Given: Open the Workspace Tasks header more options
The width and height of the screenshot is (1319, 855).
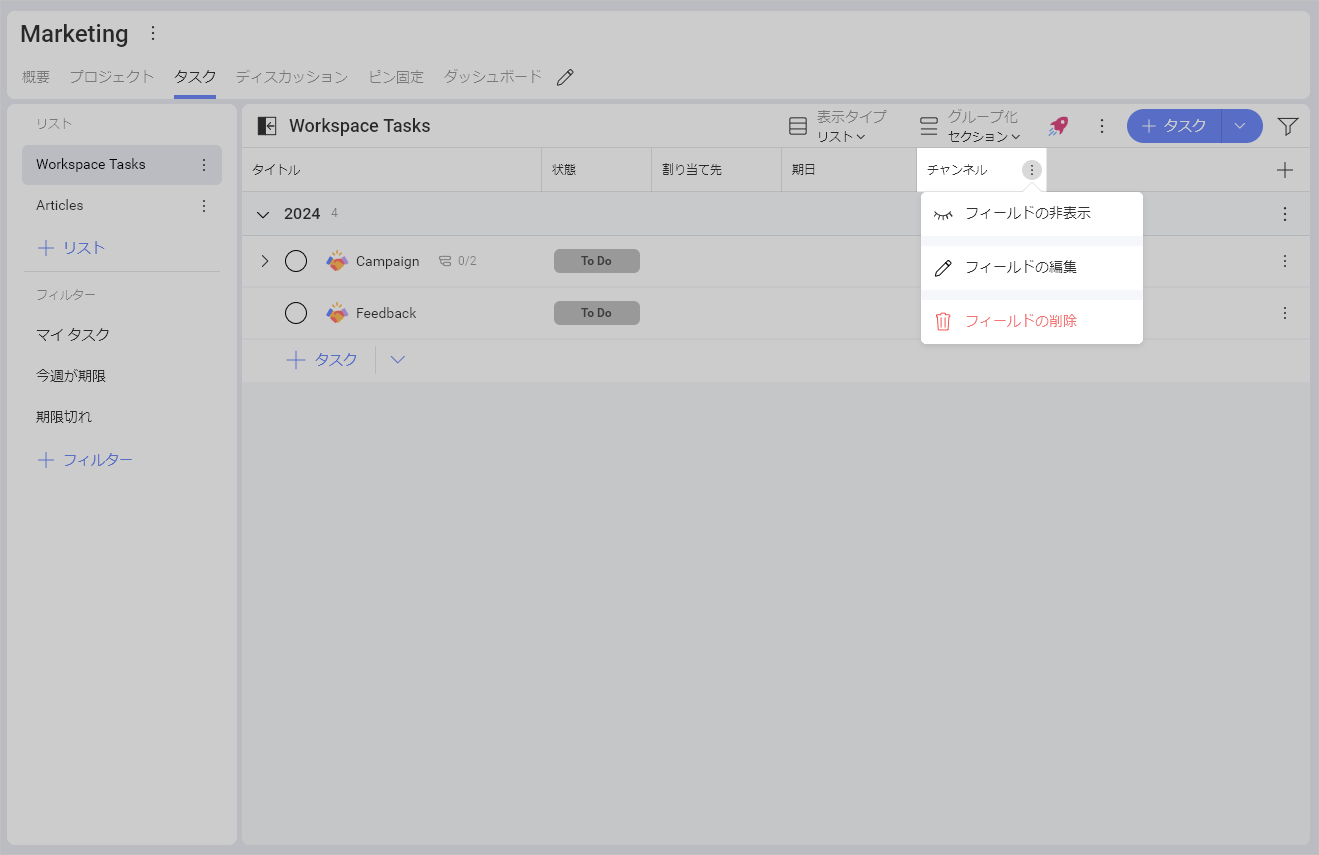Looking at the screenshot, I should point(1102,126).
